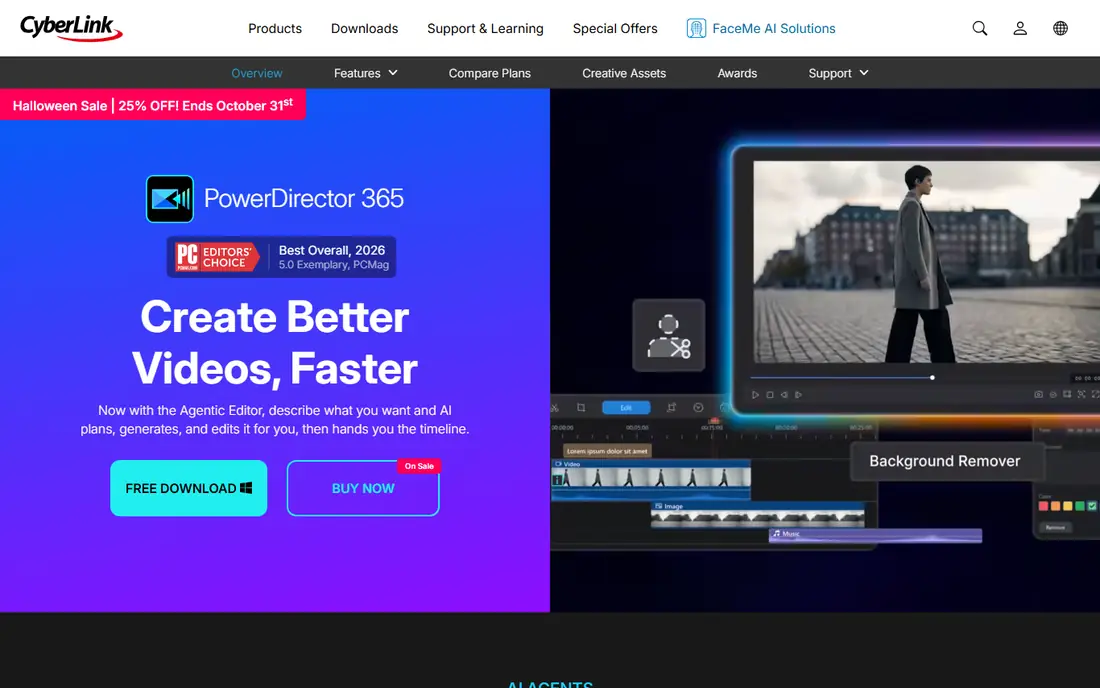This screenshot has height=688, width=1100.
Task: Click the red color swatch
Action: [1043, 506]
